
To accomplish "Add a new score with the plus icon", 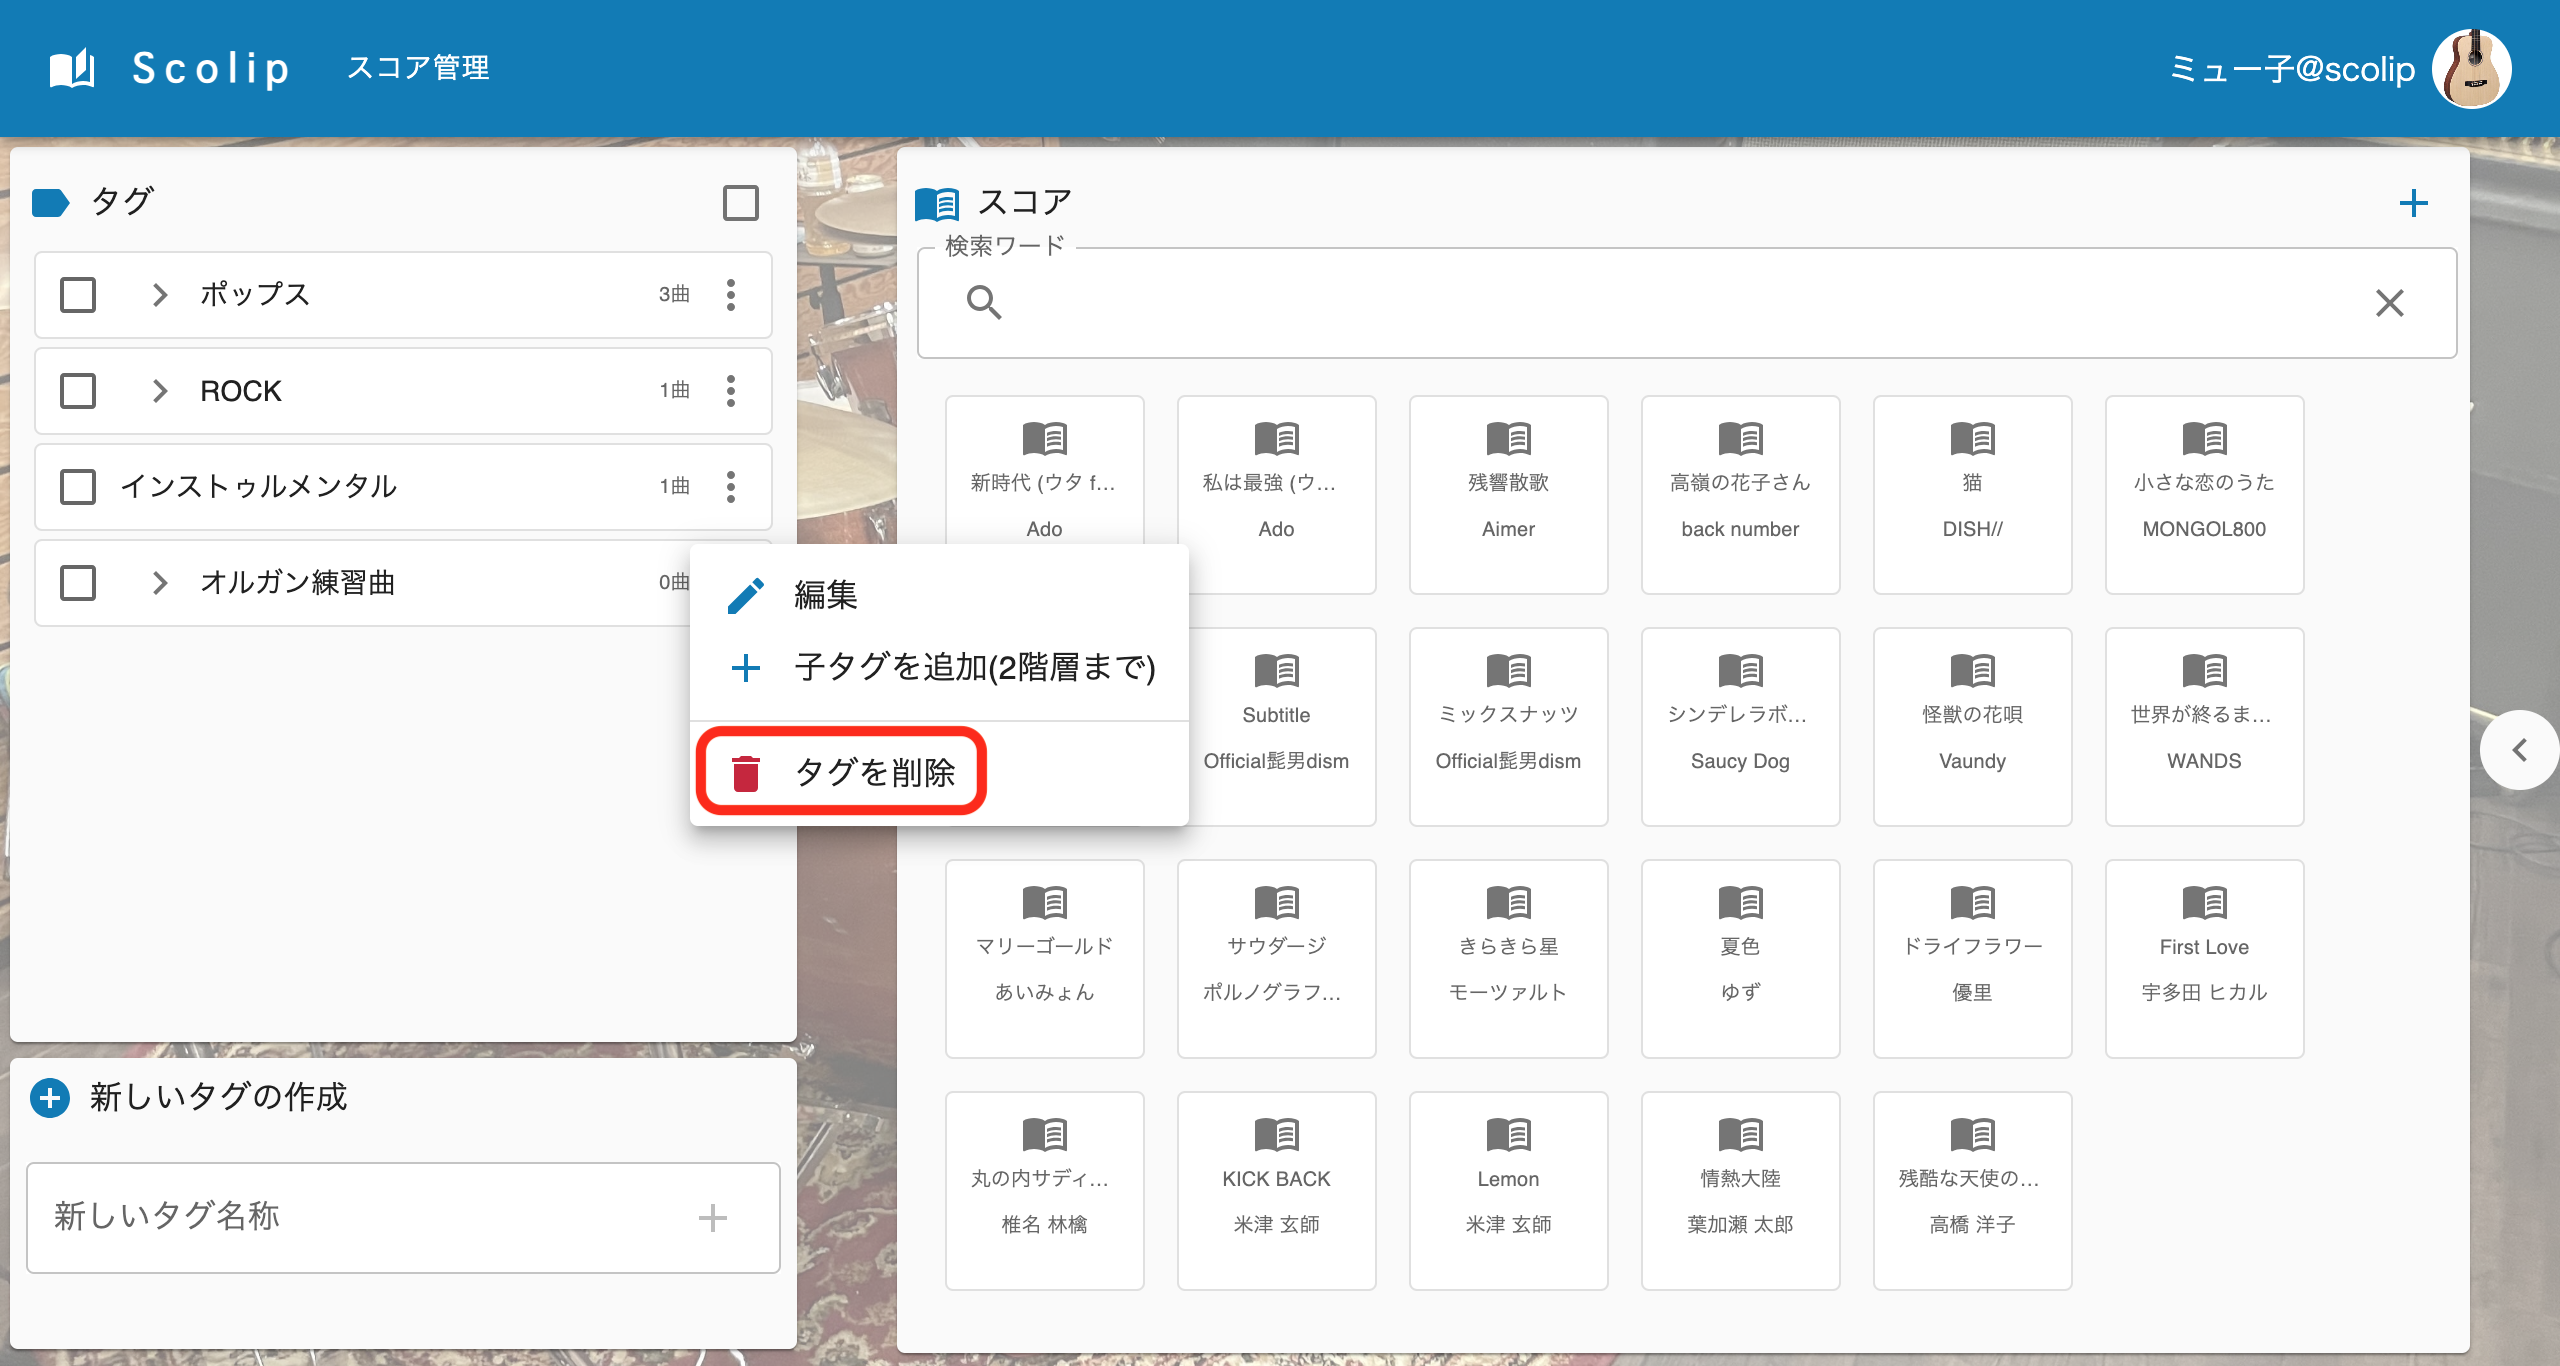I will 2414,204.
